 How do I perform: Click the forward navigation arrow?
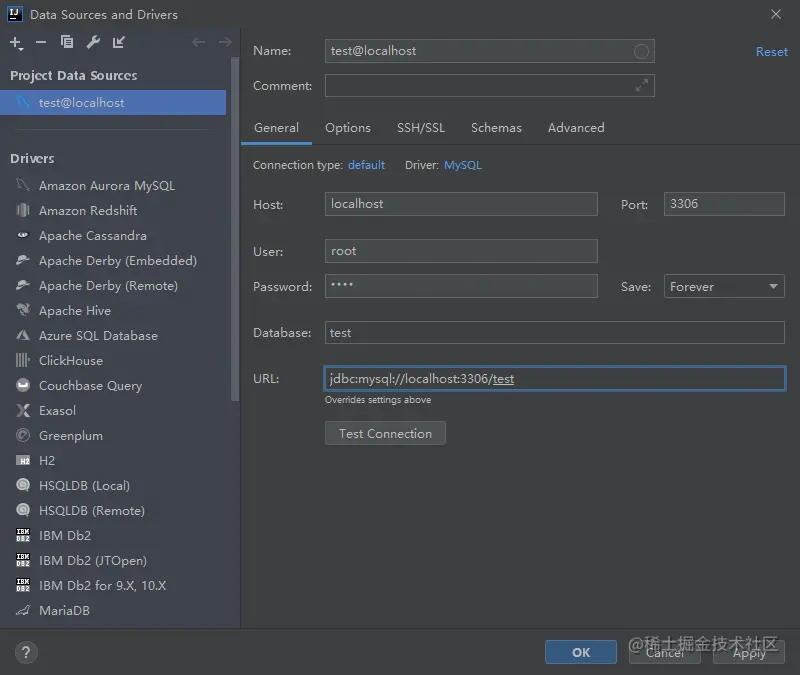(225, 42)
